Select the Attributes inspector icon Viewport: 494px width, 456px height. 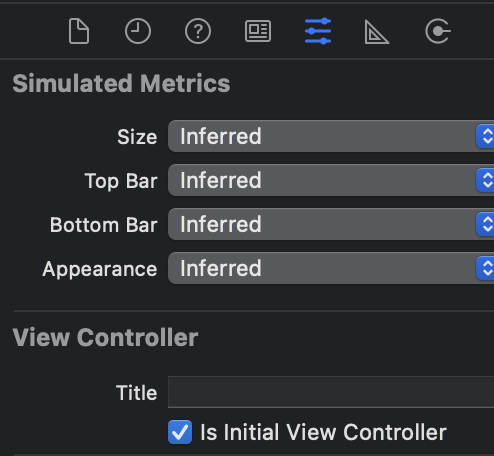(x=318, y=31)
